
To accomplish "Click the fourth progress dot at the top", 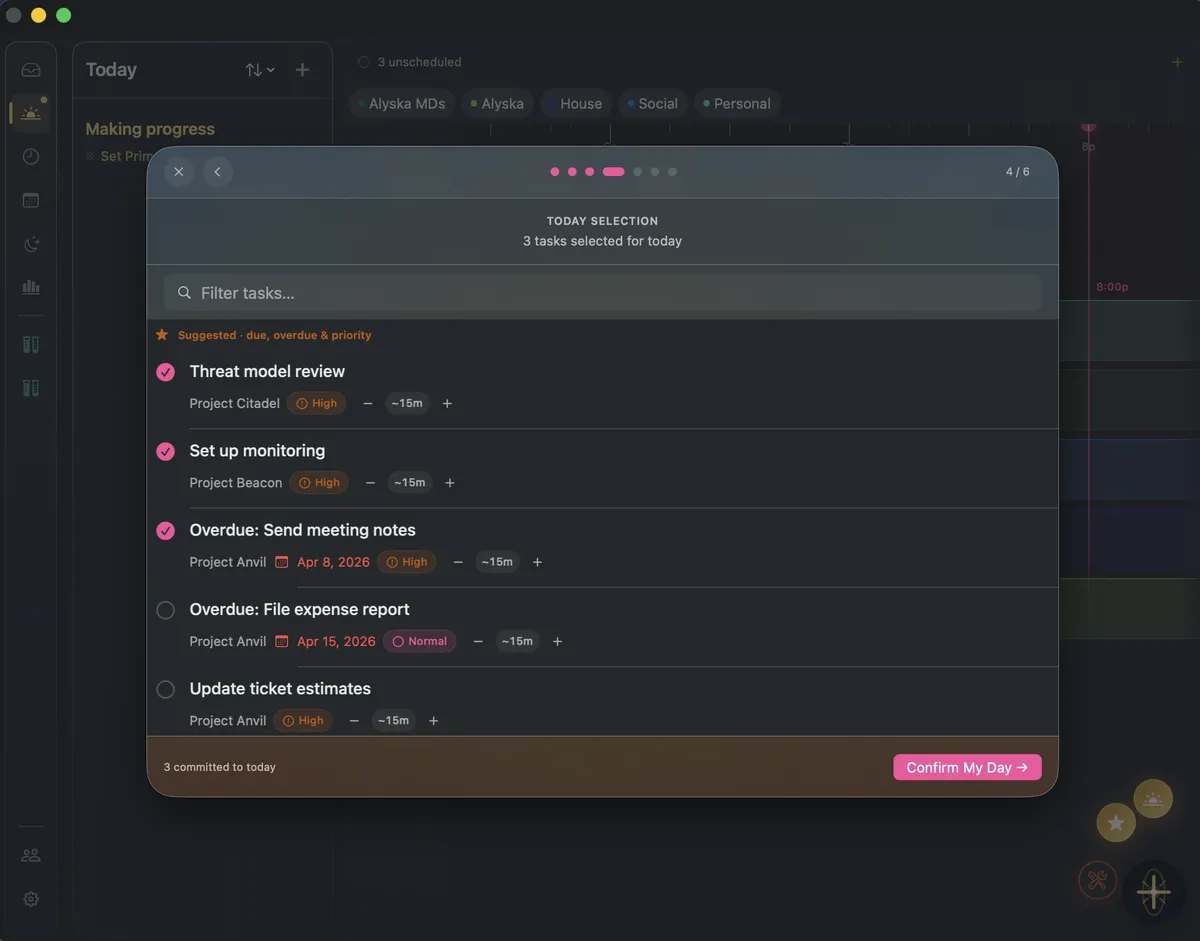I will pos(614,171).
